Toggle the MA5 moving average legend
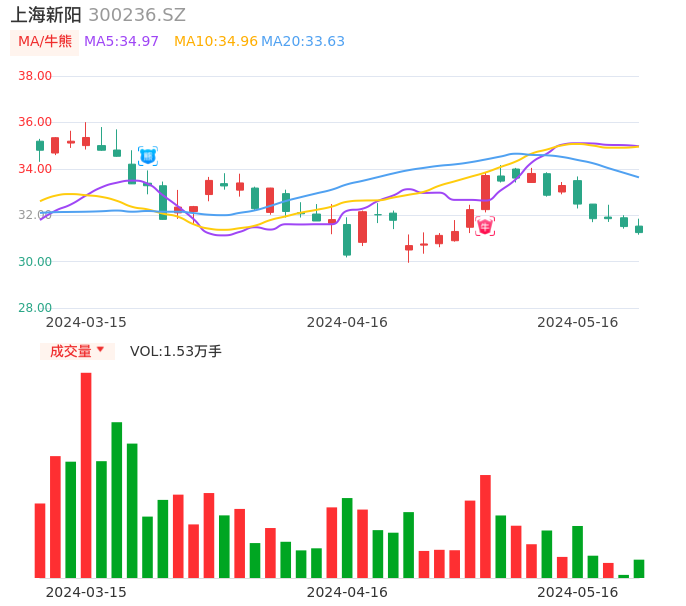The height and width of the screenshot is (606, 686). tap(121, 42)
